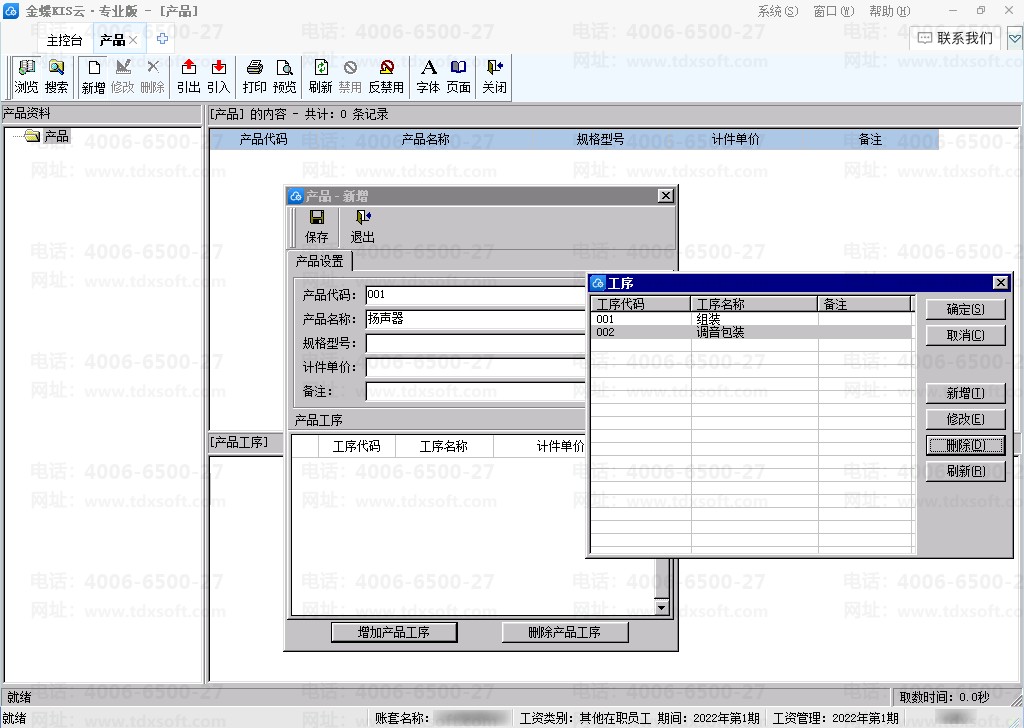The width and height of the screenshot is (1024, 728).
Task: Click the 刷新(R) button in 工序 dialog
Action: (x=965, y=471)
